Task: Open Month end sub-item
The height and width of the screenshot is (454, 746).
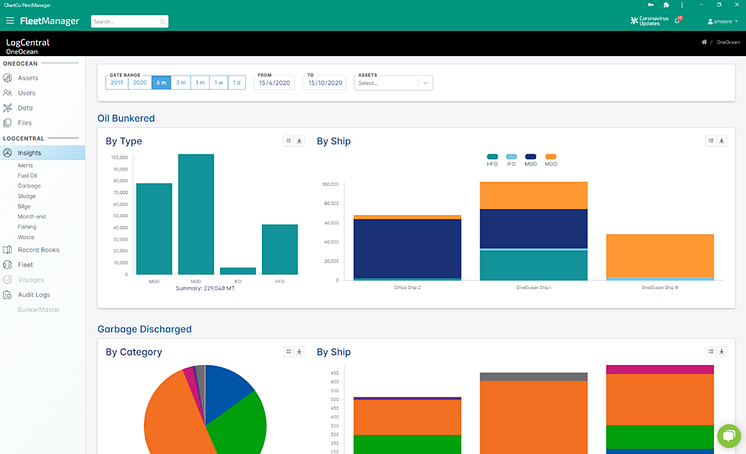Action: point(32,217)
